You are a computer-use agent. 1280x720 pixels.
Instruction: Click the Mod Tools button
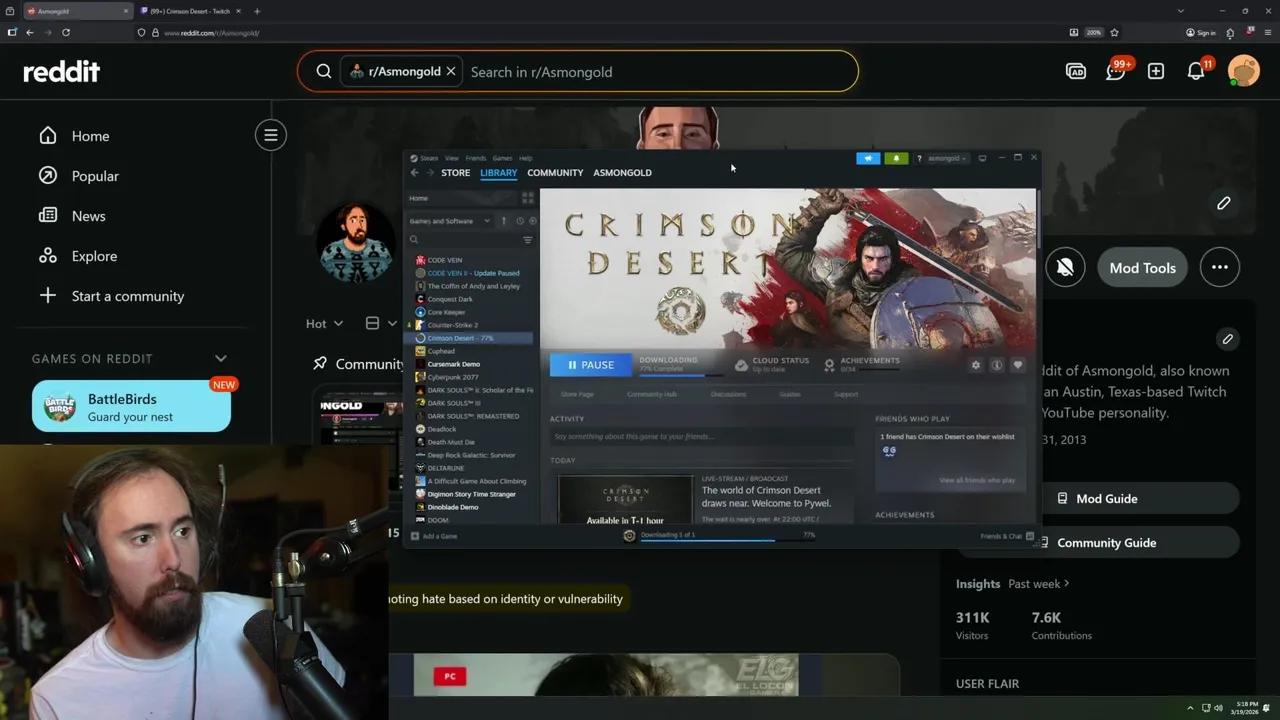point(1142,267)
